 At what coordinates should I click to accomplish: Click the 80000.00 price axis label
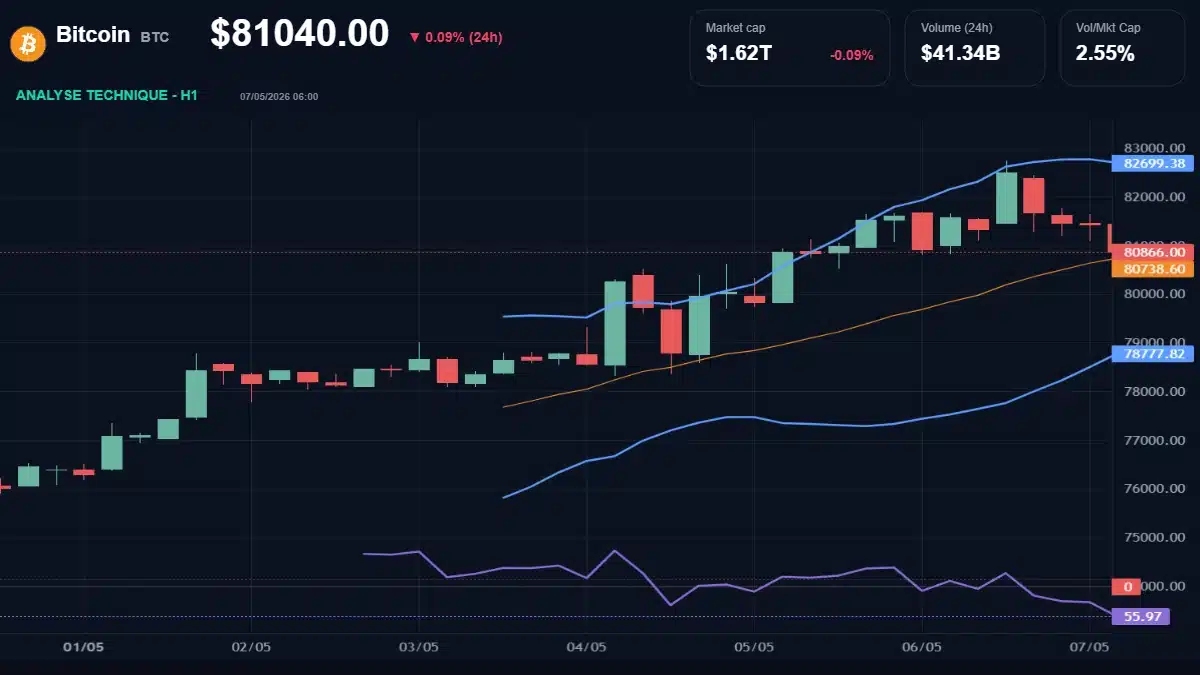[1155, 294]
